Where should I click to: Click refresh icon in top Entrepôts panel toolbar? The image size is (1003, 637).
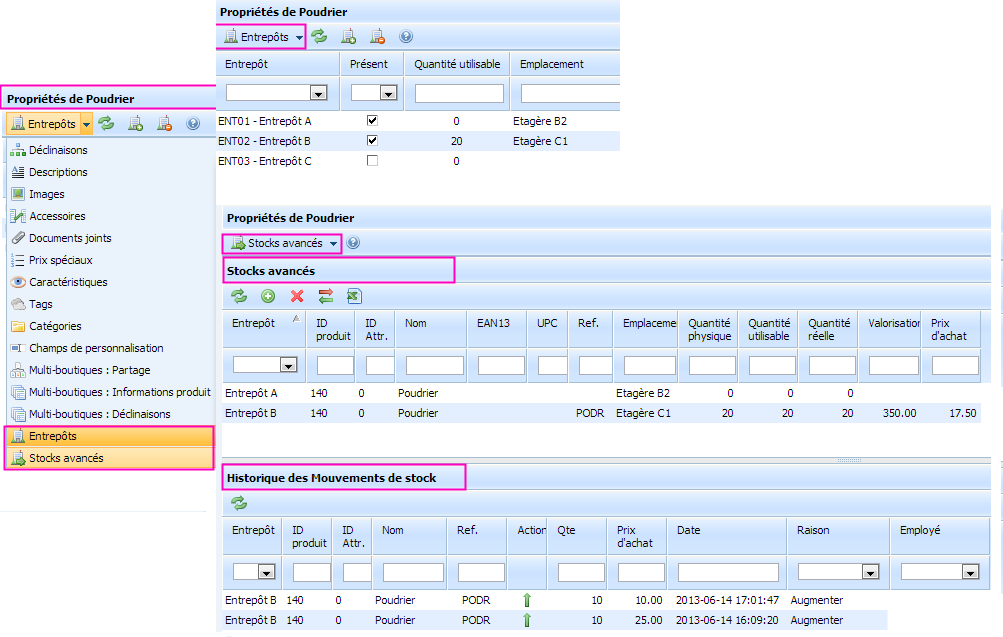[319, 36]
